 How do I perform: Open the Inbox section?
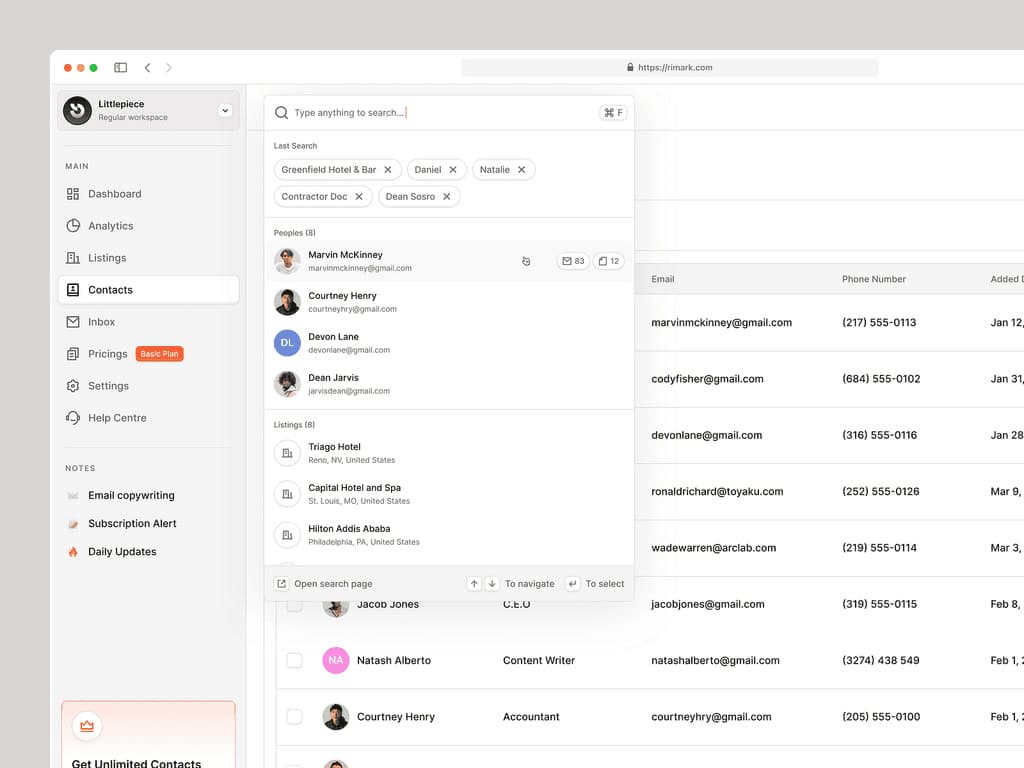[x=148, y=322]
